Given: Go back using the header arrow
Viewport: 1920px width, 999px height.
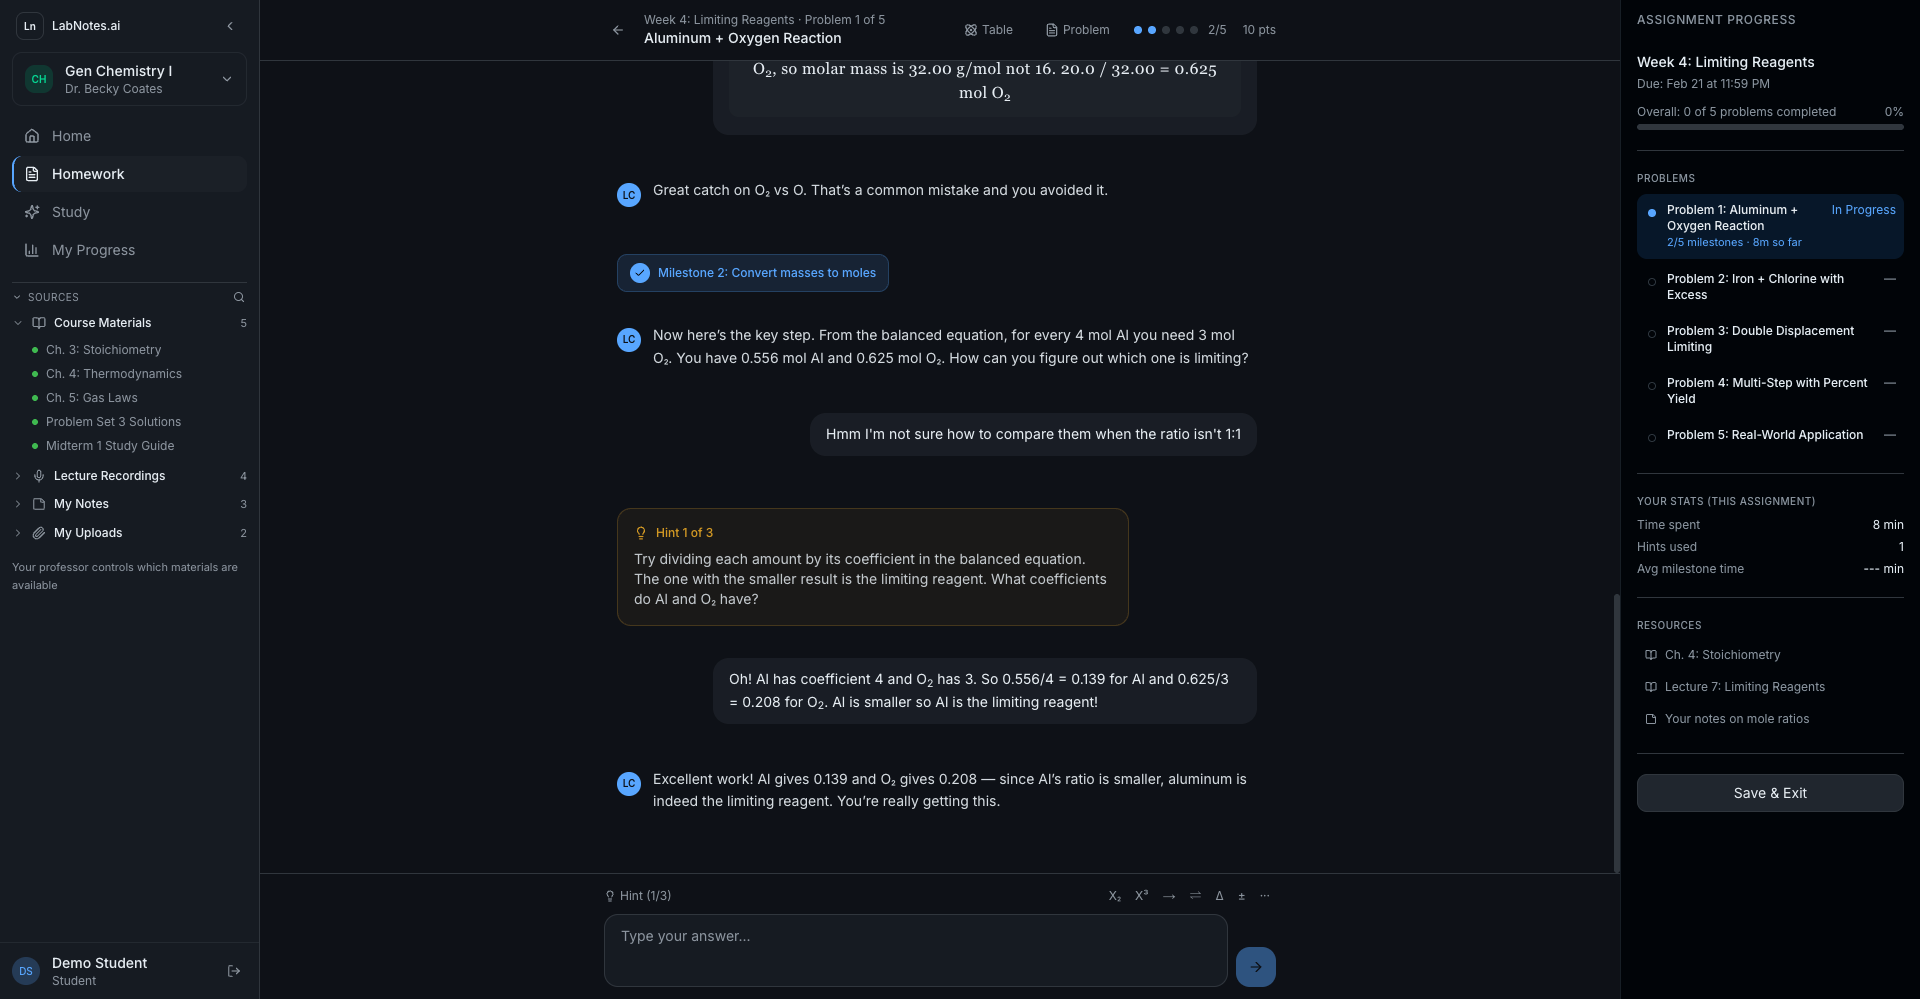Looking at the screenshot, I should (x=618, y=30).
